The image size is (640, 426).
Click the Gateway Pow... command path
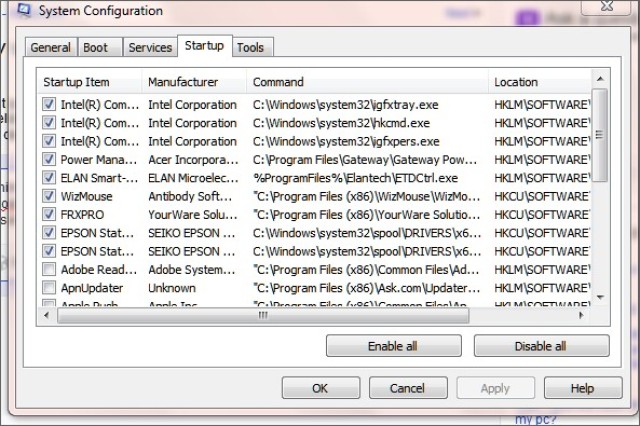click(x=365, y=160)
